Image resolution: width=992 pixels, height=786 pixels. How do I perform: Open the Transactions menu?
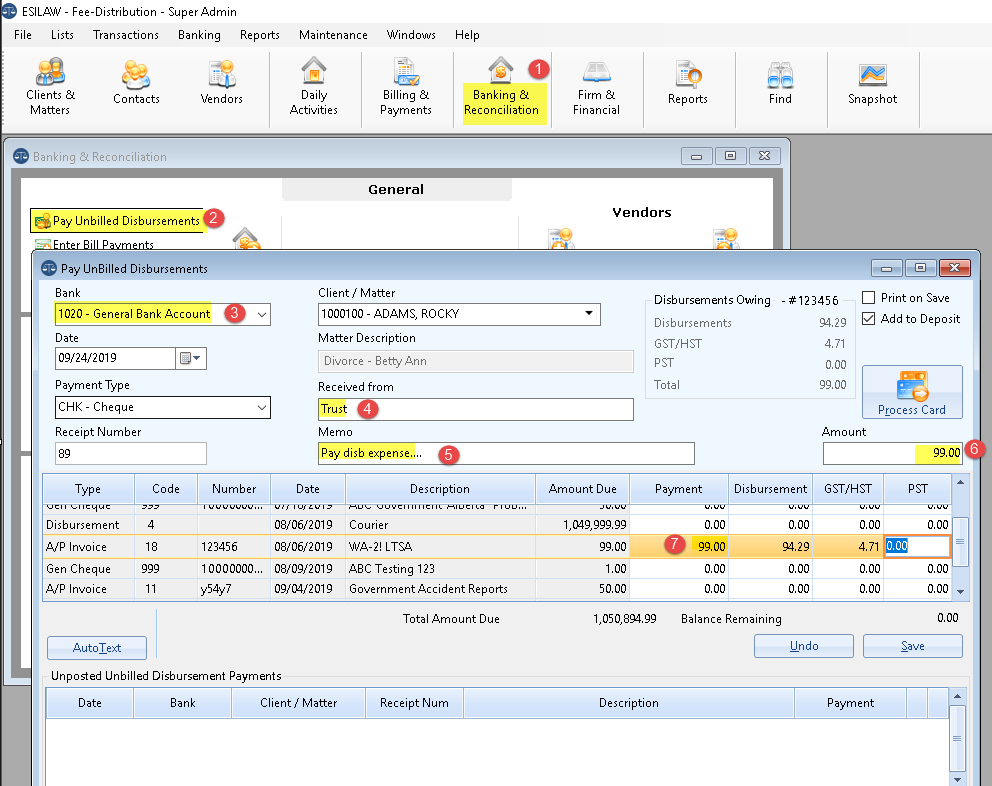126,35
